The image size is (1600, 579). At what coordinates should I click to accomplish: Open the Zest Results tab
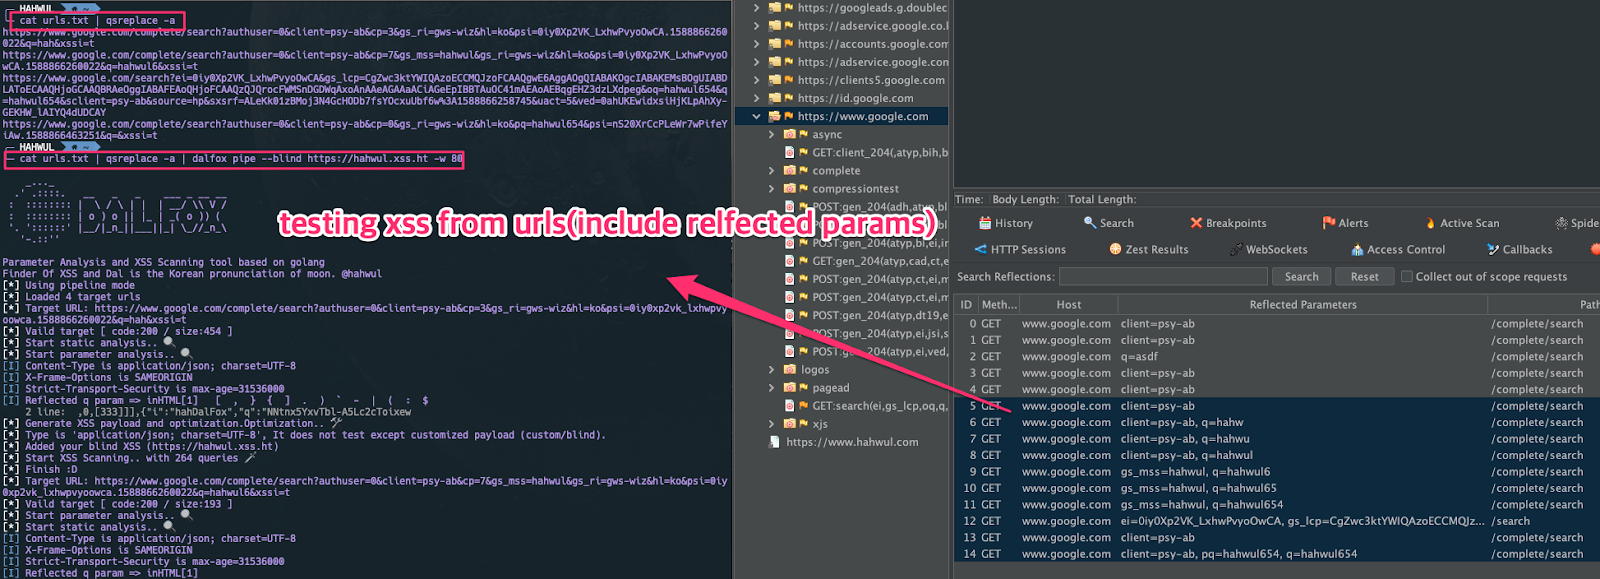(1149, 249)
